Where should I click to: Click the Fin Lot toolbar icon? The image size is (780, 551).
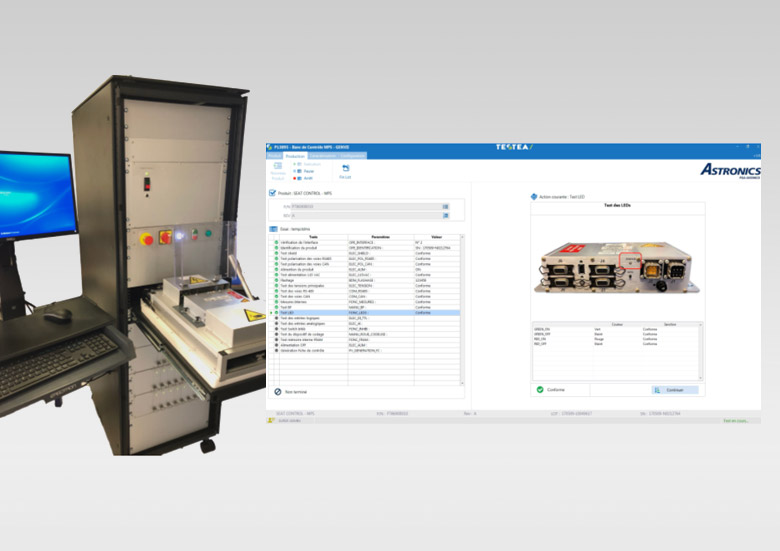[345, 171]
